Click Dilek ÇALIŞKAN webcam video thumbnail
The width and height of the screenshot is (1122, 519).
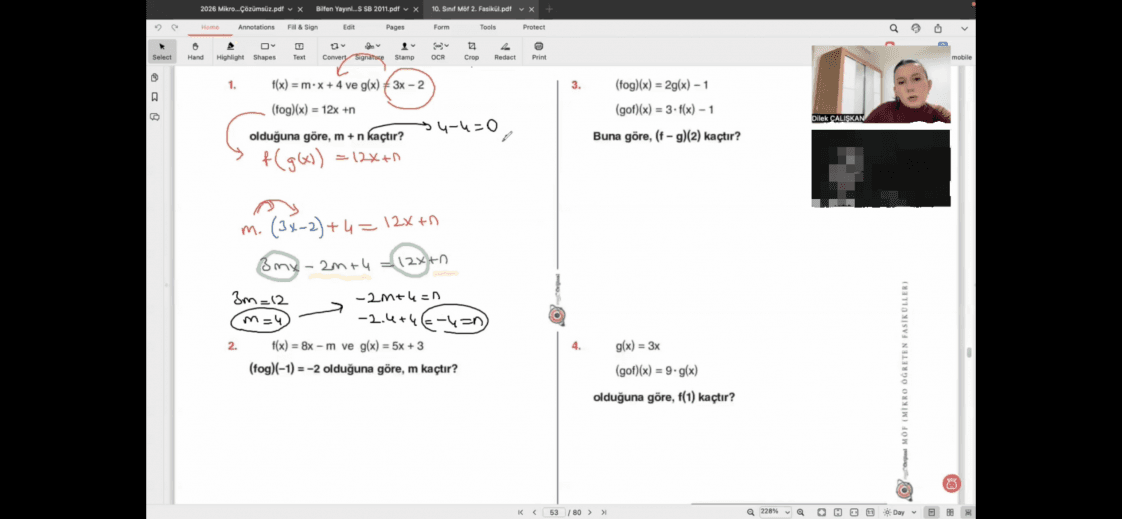[881, 84]
